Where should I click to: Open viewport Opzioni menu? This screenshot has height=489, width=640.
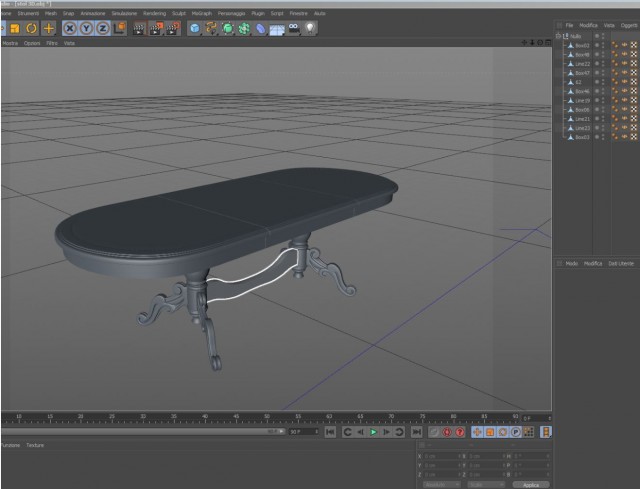click(x=32, y=43)
